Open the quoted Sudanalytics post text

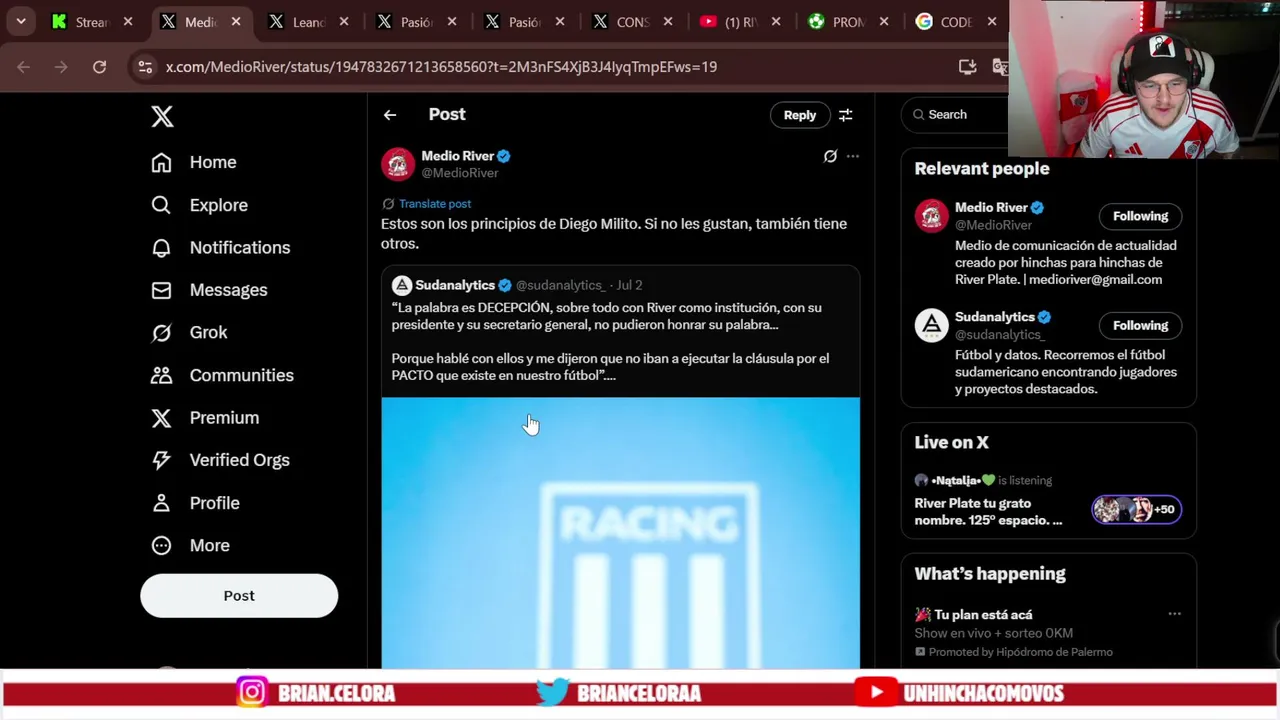click(x=610, y=341)
